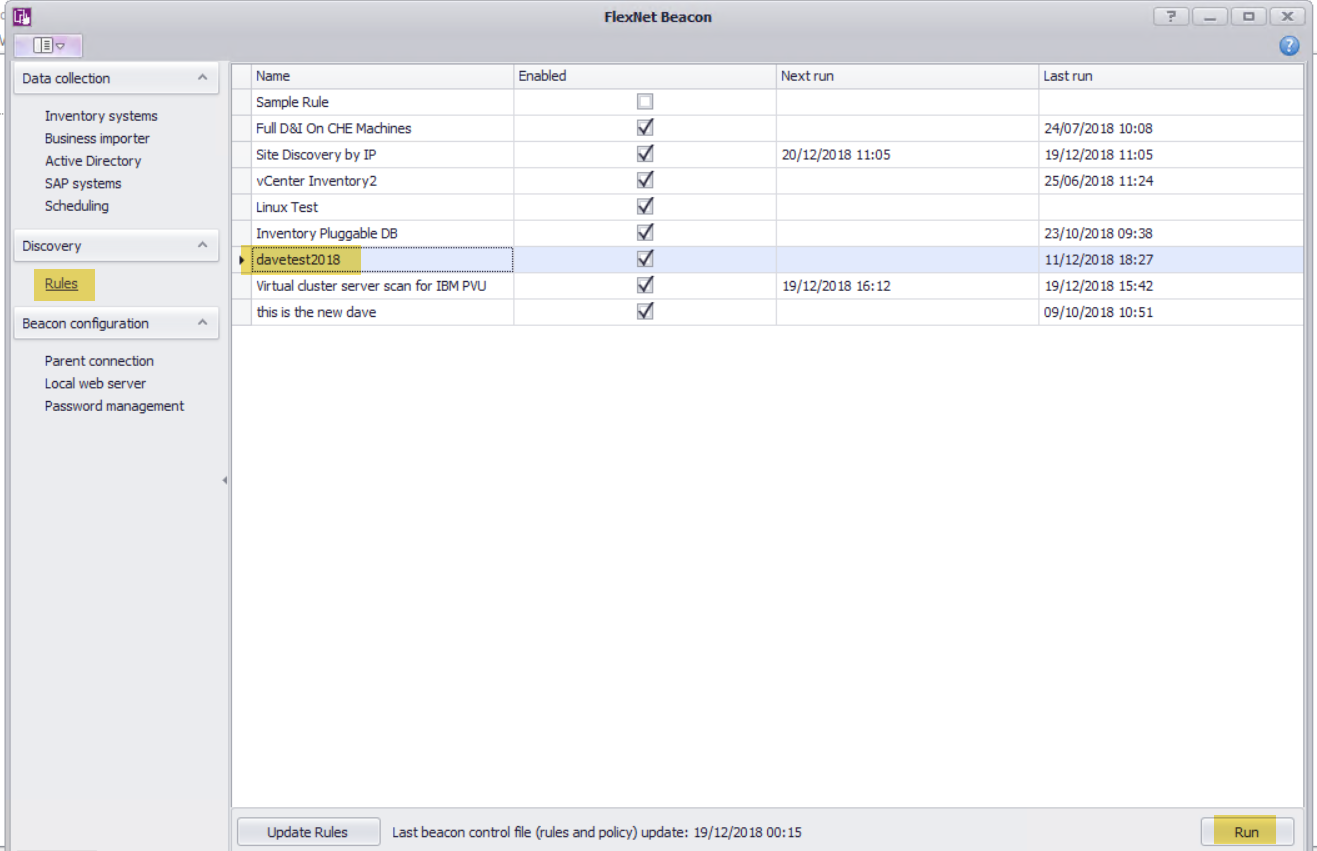Select 'Full D&I On CHE Machines' rule

coord(333,128)
